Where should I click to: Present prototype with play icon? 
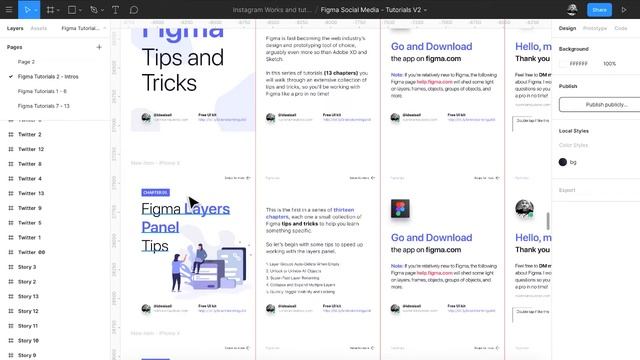point(624,9)
